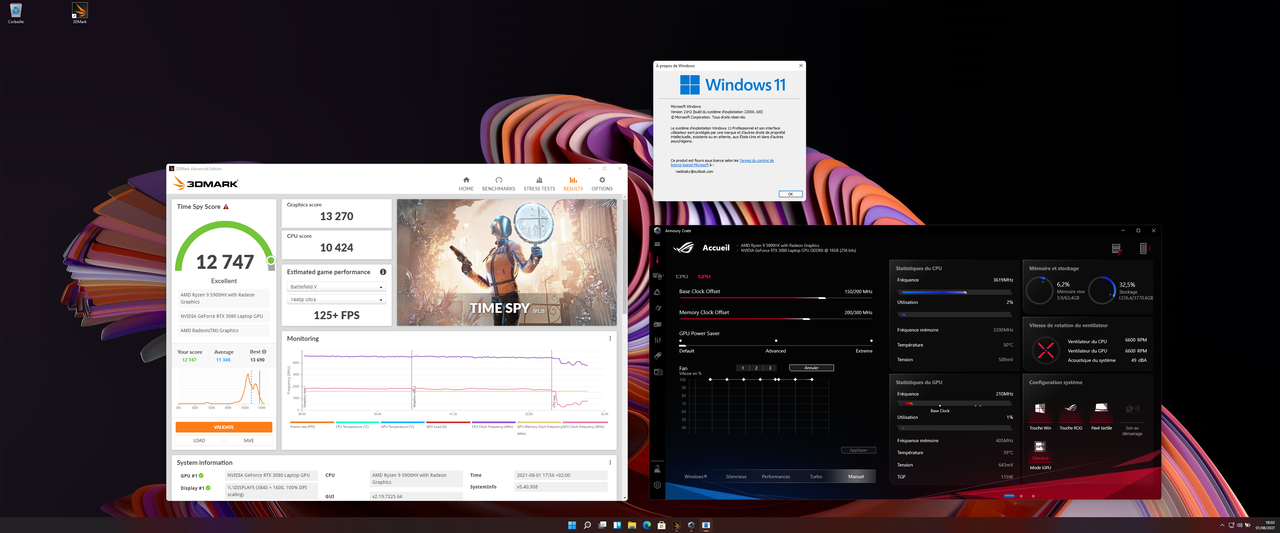This screenshot has height=533, width=1280.
Task: Toggle Son au démarrage setting
Action: [1131, 417]
